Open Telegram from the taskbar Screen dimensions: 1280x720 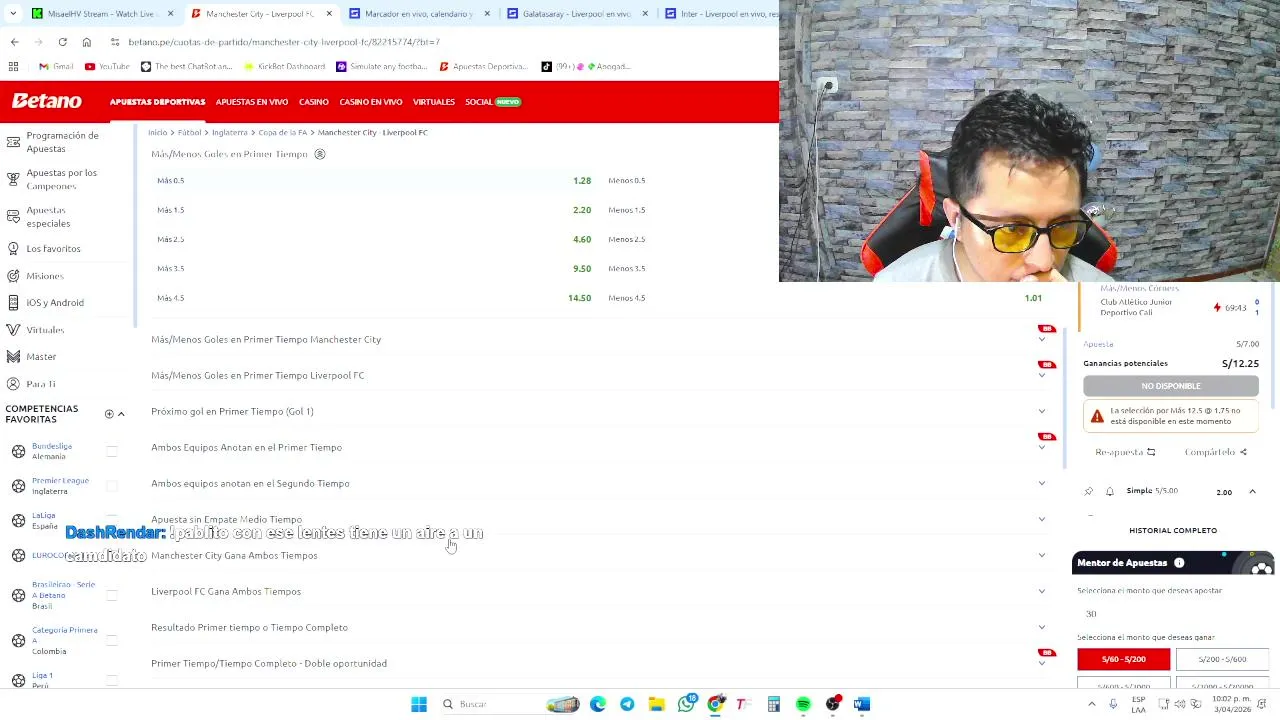pos(627,704)
